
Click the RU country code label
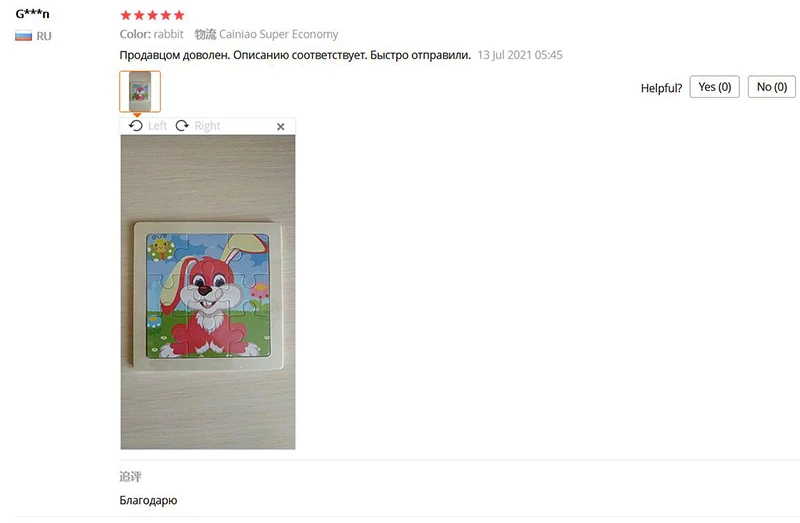tap(44, 36)
